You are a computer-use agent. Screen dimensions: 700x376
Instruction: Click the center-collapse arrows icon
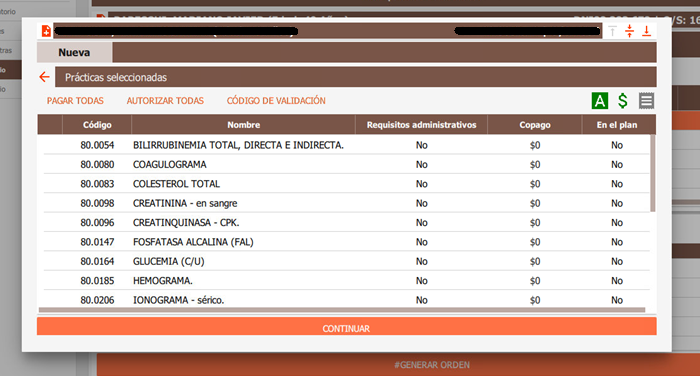[x=629, y=31]
